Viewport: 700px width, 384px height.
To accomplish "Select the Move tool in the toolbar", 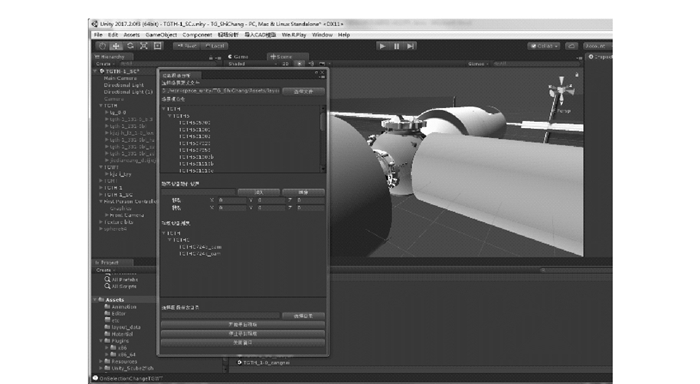I will pyautogui.click(x=116, y=46).
